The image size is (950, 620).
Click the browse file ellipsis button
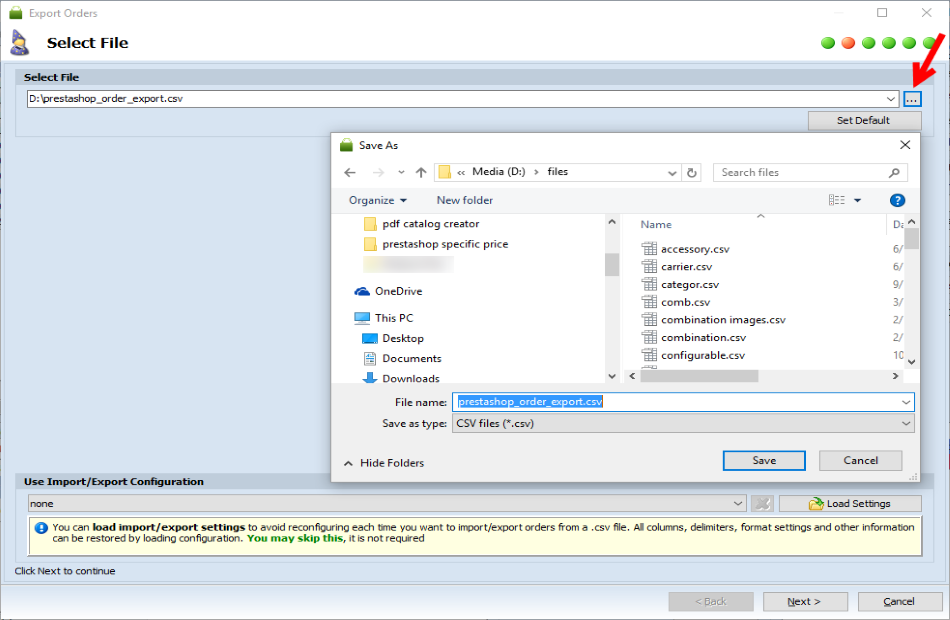click(912, 99)
